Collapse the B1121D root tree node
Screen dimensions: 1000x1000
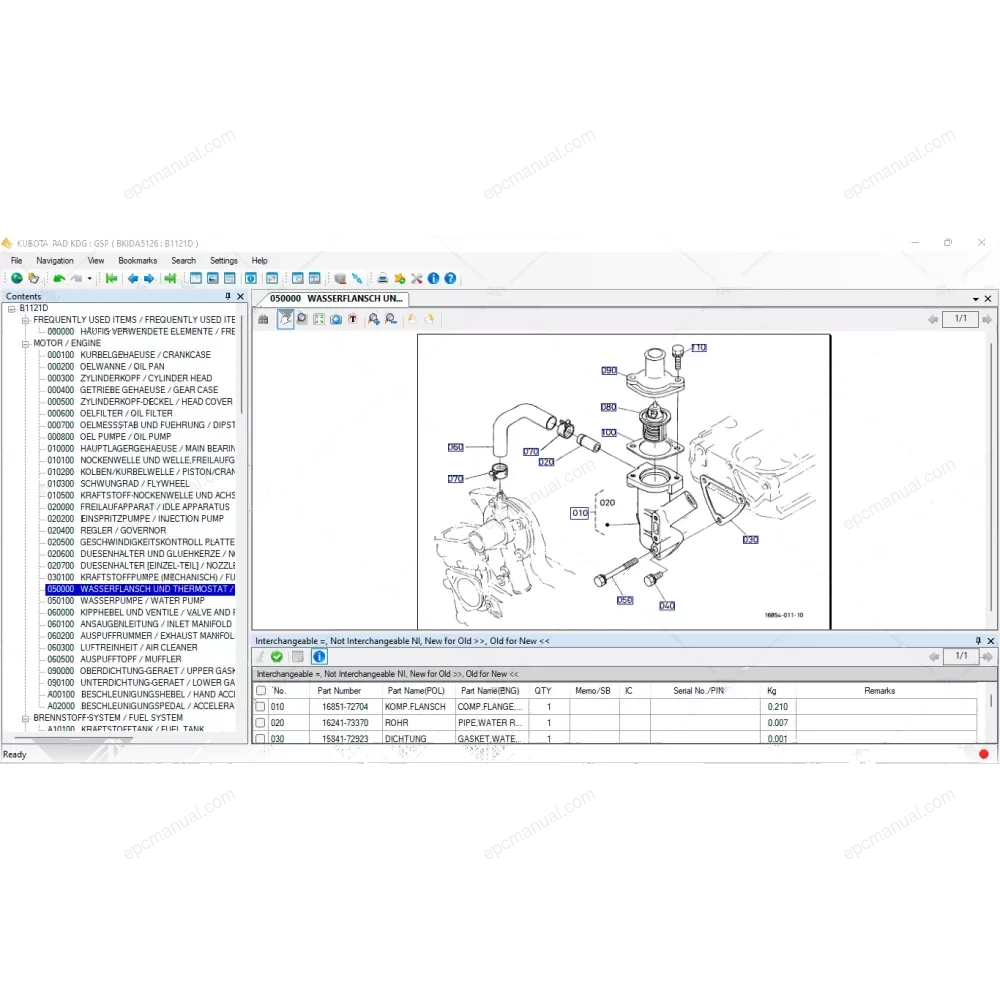coord(11,309)
